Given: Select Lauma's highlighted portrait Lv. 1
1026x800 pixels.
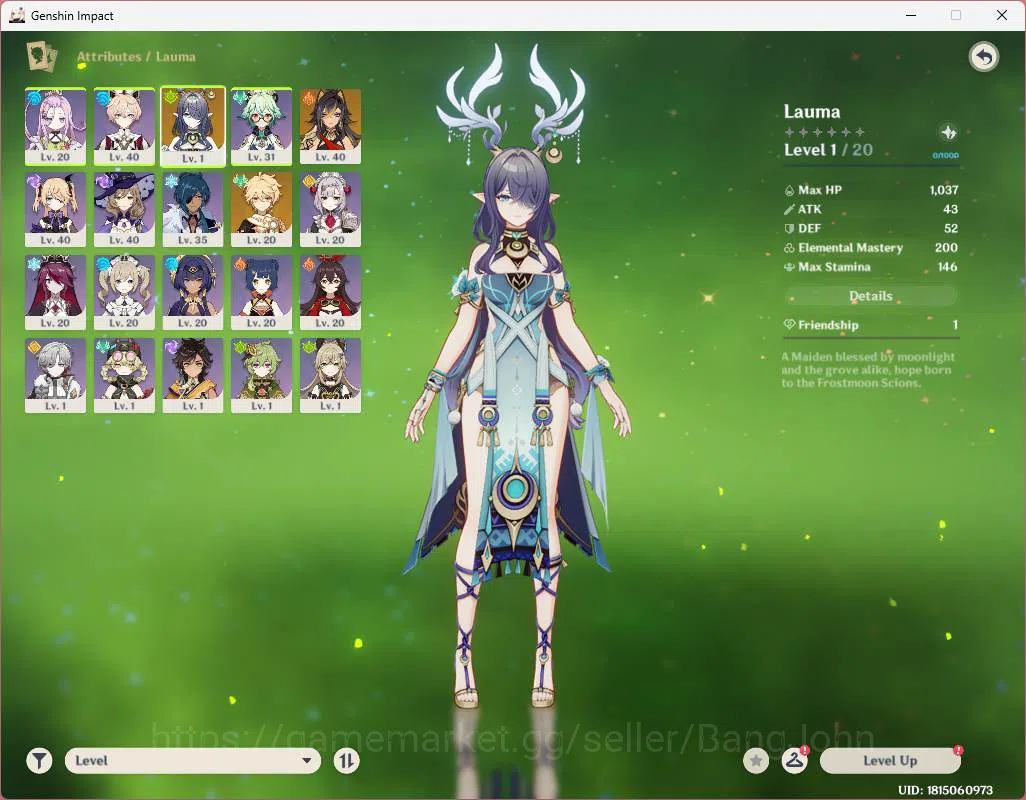Looking at the screenshot, I should [x=193, y=127].
